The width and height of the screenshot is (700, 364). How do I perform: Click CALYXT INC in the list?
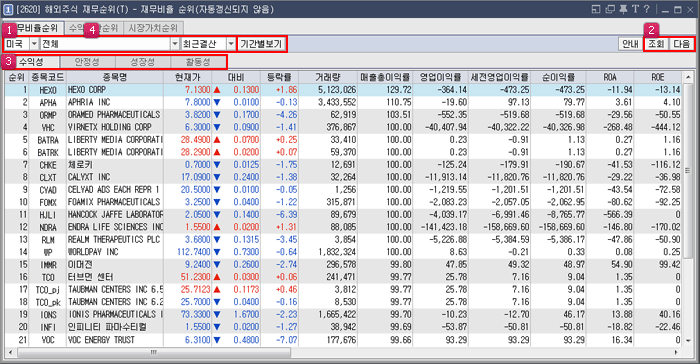[89, 177]
